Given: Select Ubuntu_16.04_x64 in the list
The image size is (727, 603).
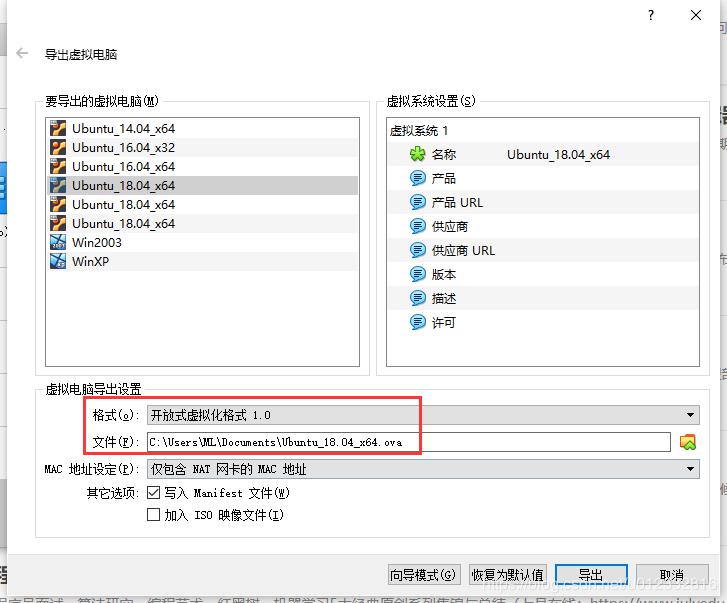Looking at the screenshot, I should click(x=203, y=166).
